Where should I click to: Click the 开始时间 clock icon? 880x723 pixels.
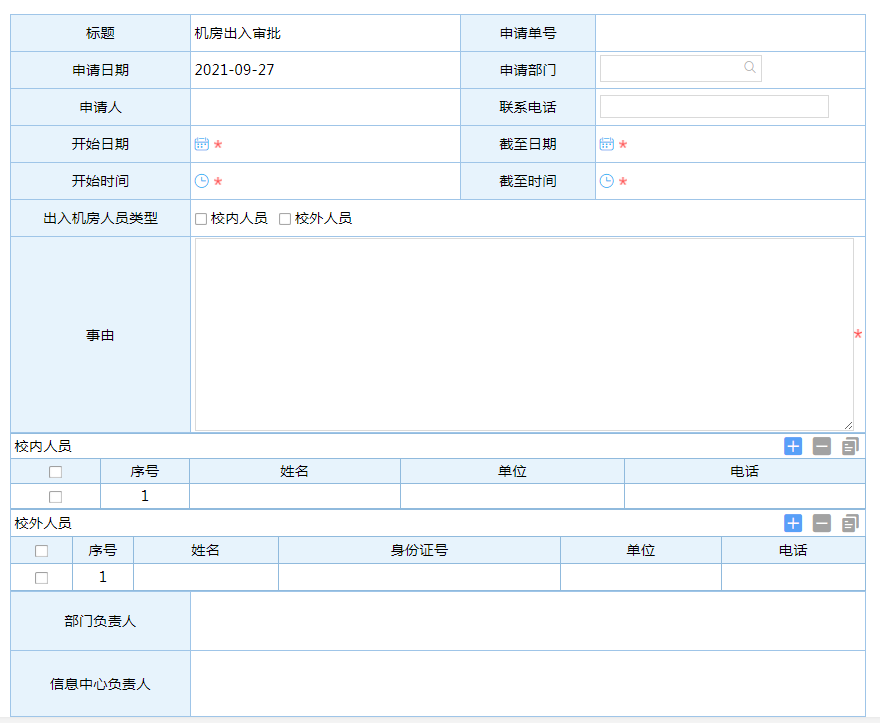201,181
